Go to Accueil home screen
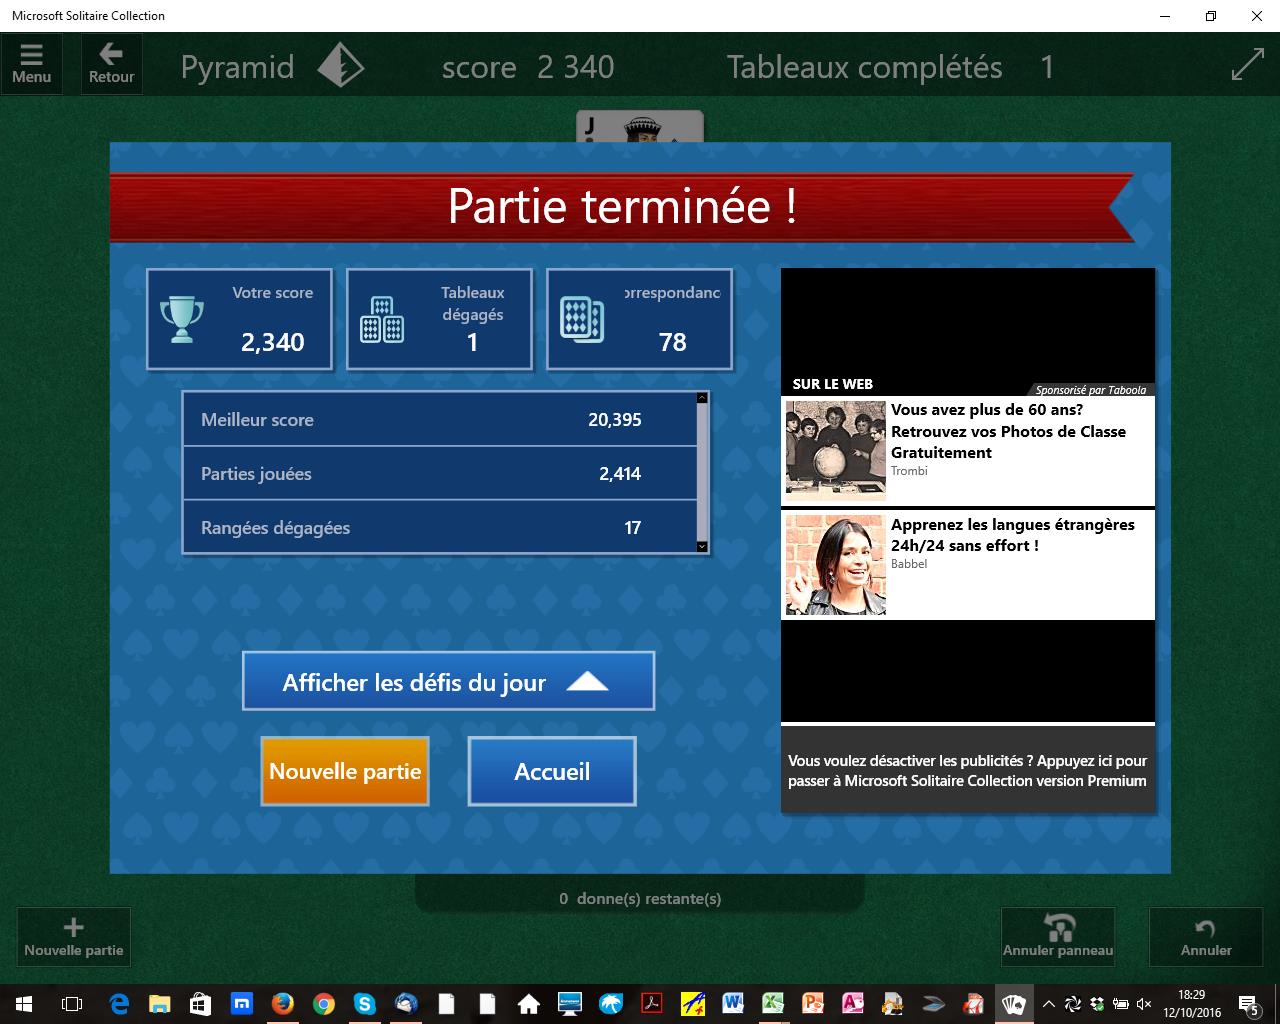Image resolution: width=1280 pixels, height=1024 pixels. pos(552,771)
